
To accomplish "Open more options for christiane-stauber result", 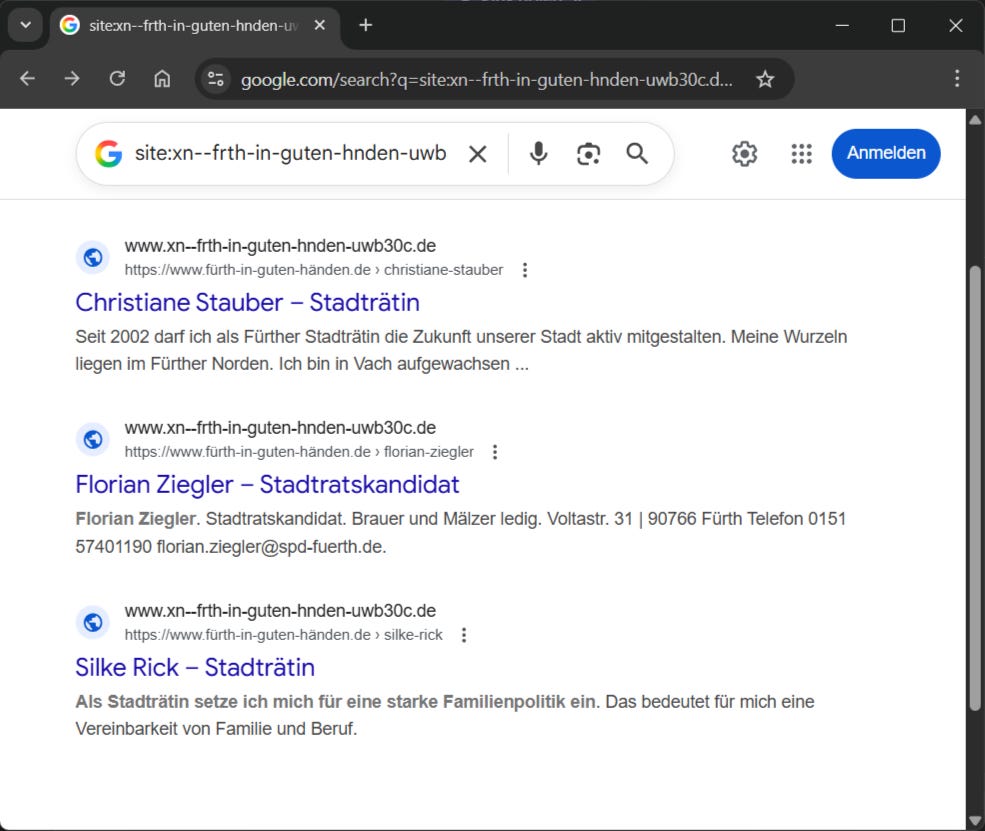I will pos(525,270).
